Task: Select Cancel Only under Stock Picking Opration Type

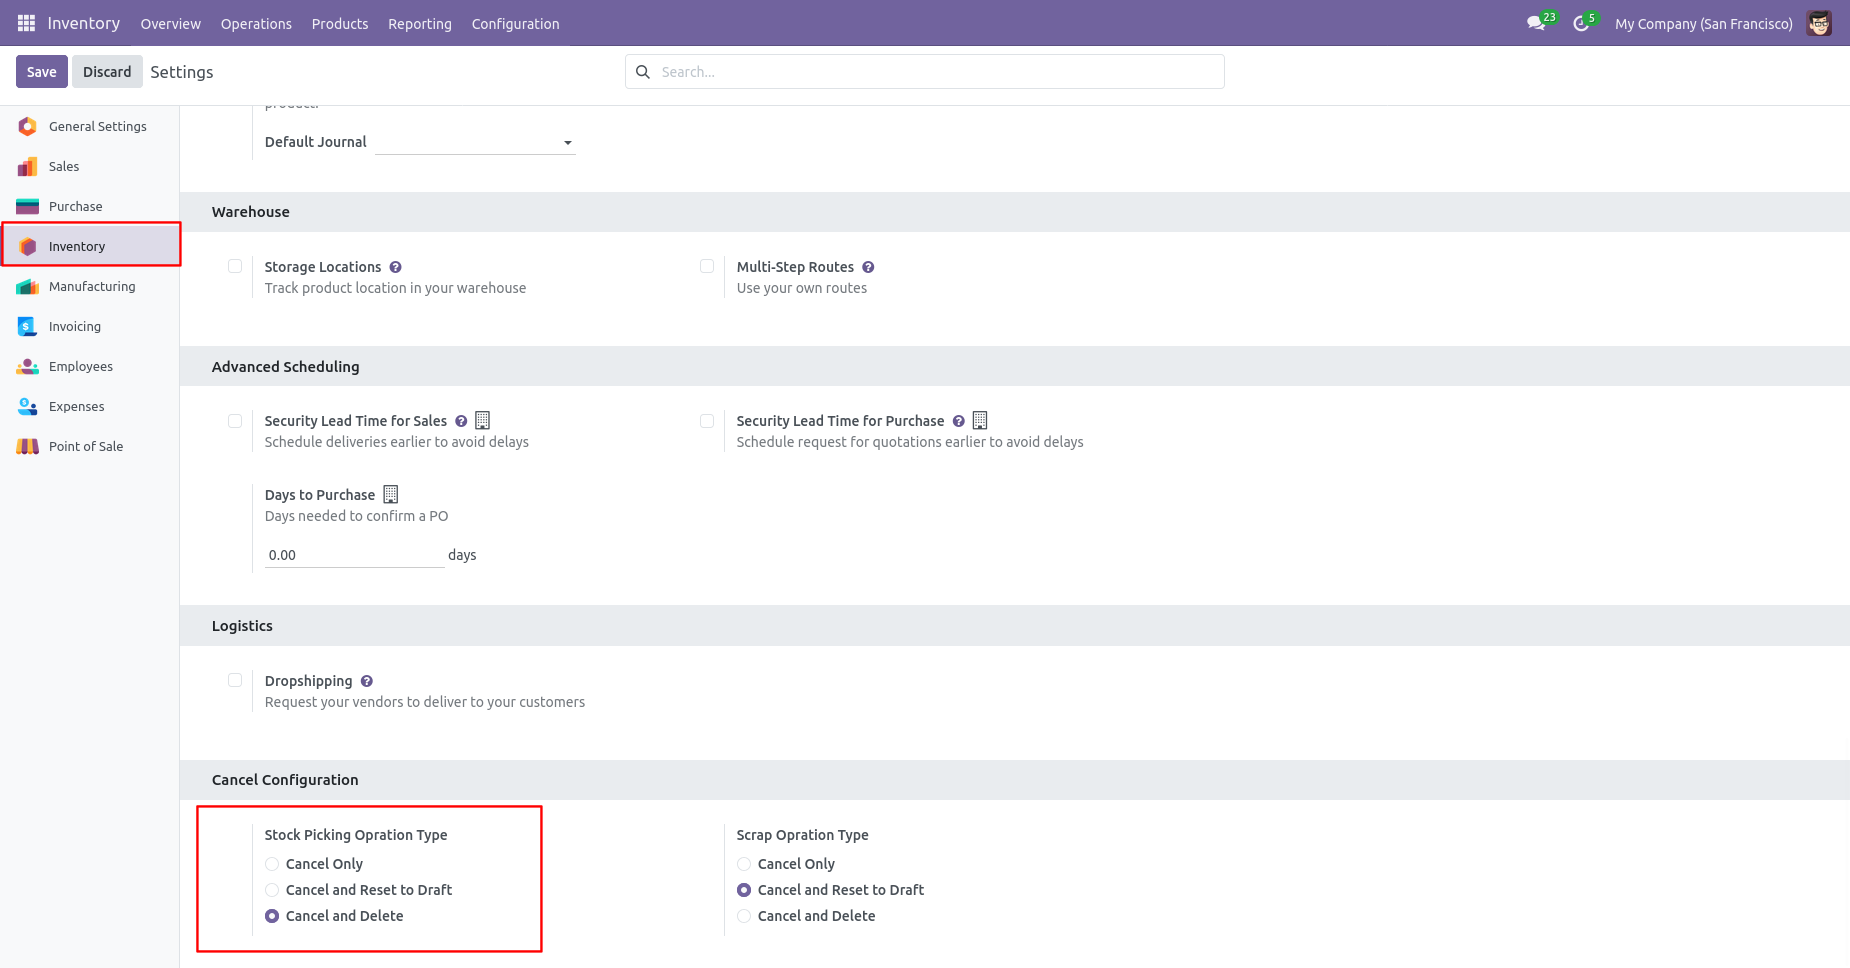Action: pyautogui.click(x=272, y=864)
